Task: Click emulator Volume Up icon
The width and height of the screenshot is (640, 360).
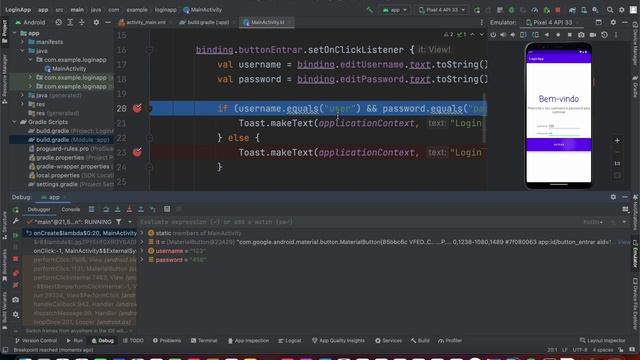Action: [503, 35]
